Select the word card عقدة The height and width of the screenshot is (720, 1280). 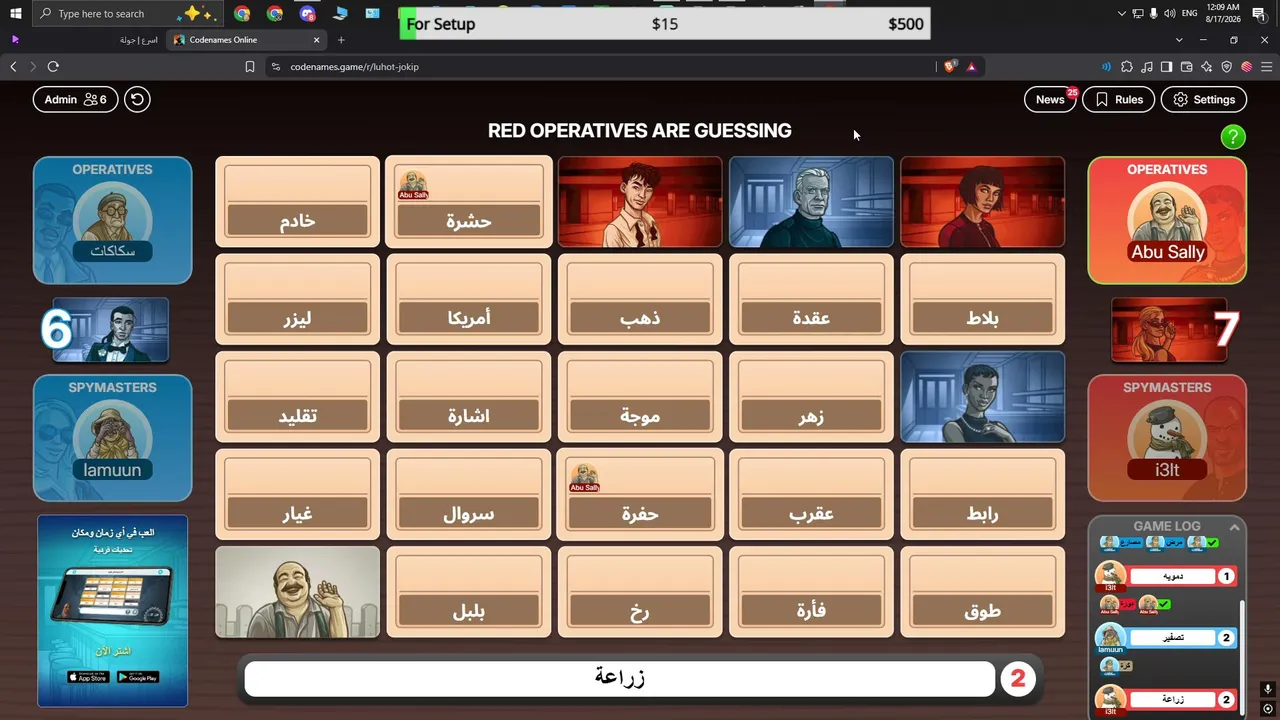[811, 299]
